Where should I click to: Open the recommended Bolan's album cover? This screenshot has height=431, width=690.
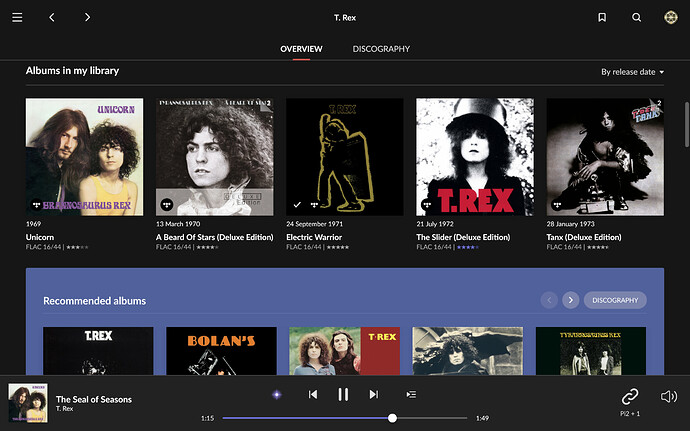pyautogui.click(x=221, y=351)
